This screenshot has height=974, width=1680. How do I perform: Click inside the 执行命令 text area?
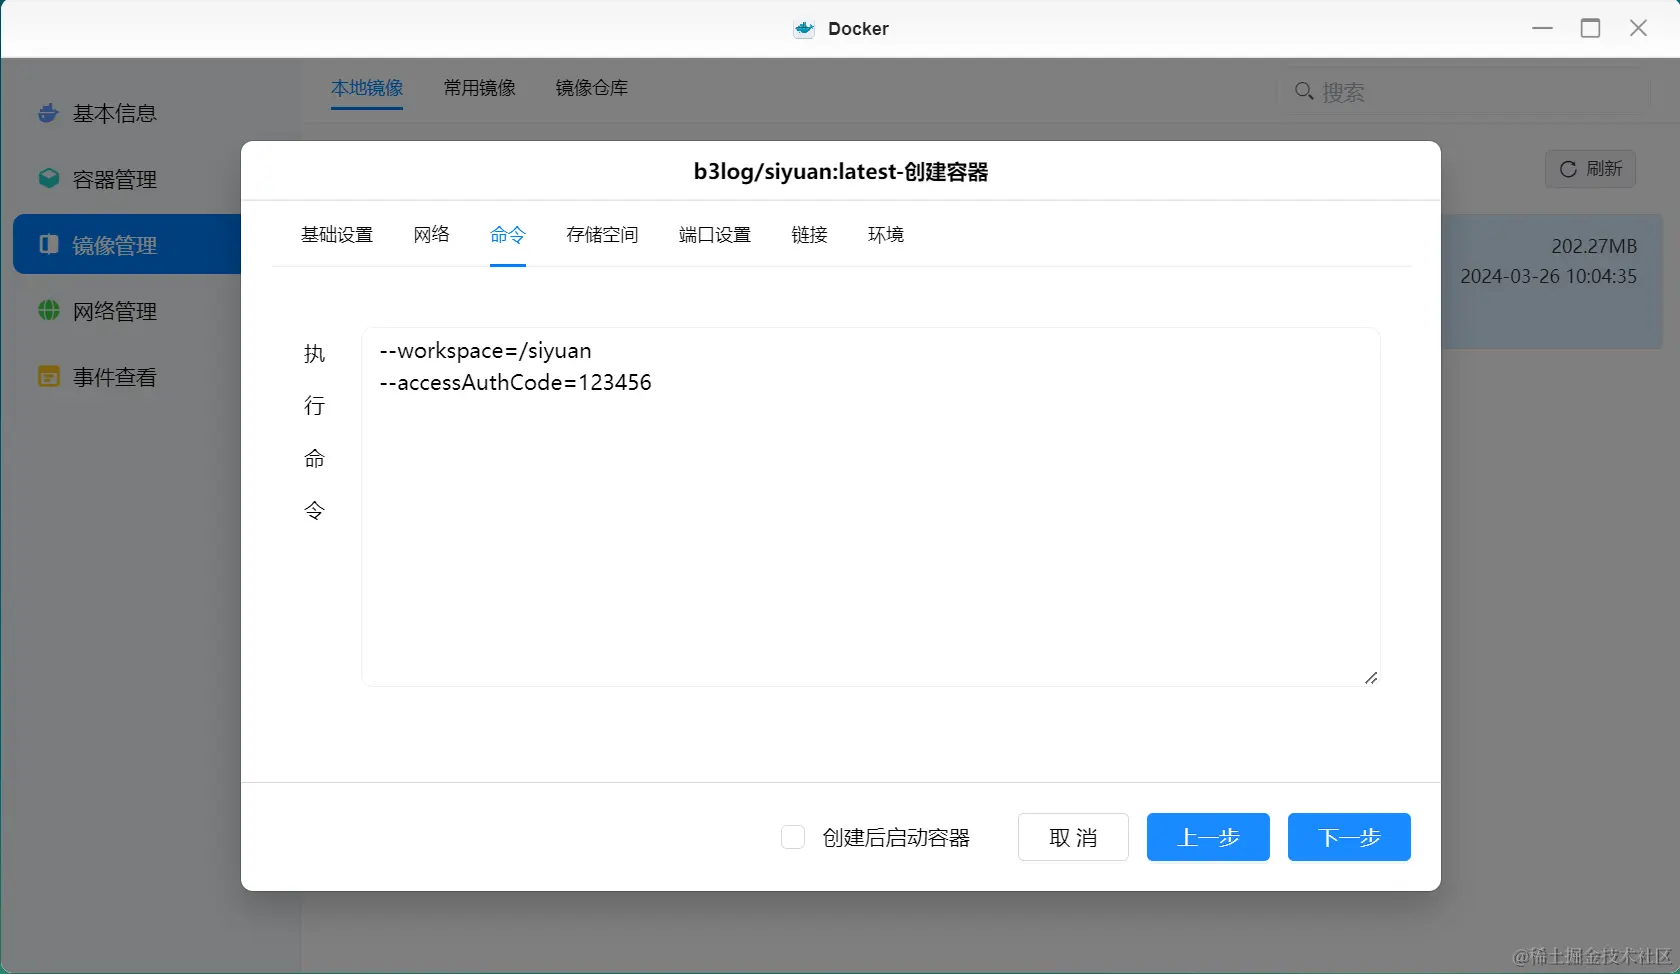click(x=870, y=507)
